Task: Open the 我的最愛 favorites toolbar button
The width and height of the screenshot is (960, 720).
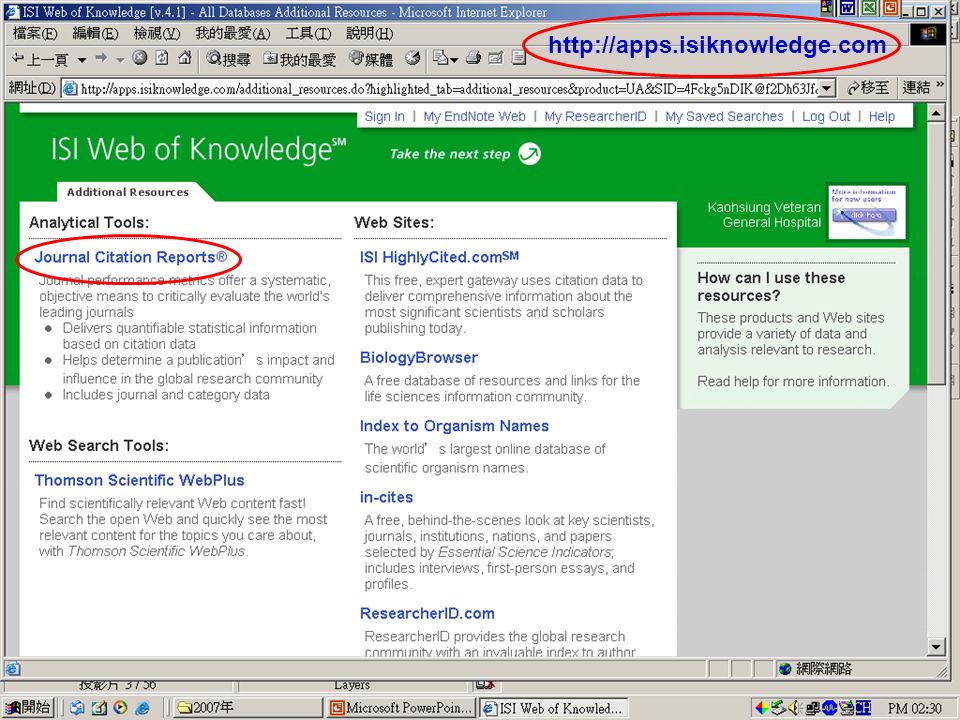Action: [x=299, y=59]
